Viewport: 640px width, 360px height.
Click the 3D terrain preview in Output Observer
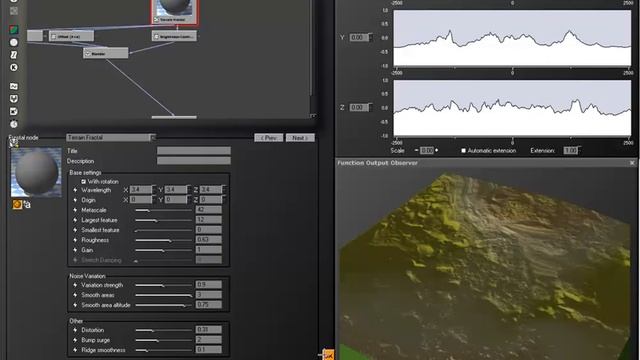[486, 264]
